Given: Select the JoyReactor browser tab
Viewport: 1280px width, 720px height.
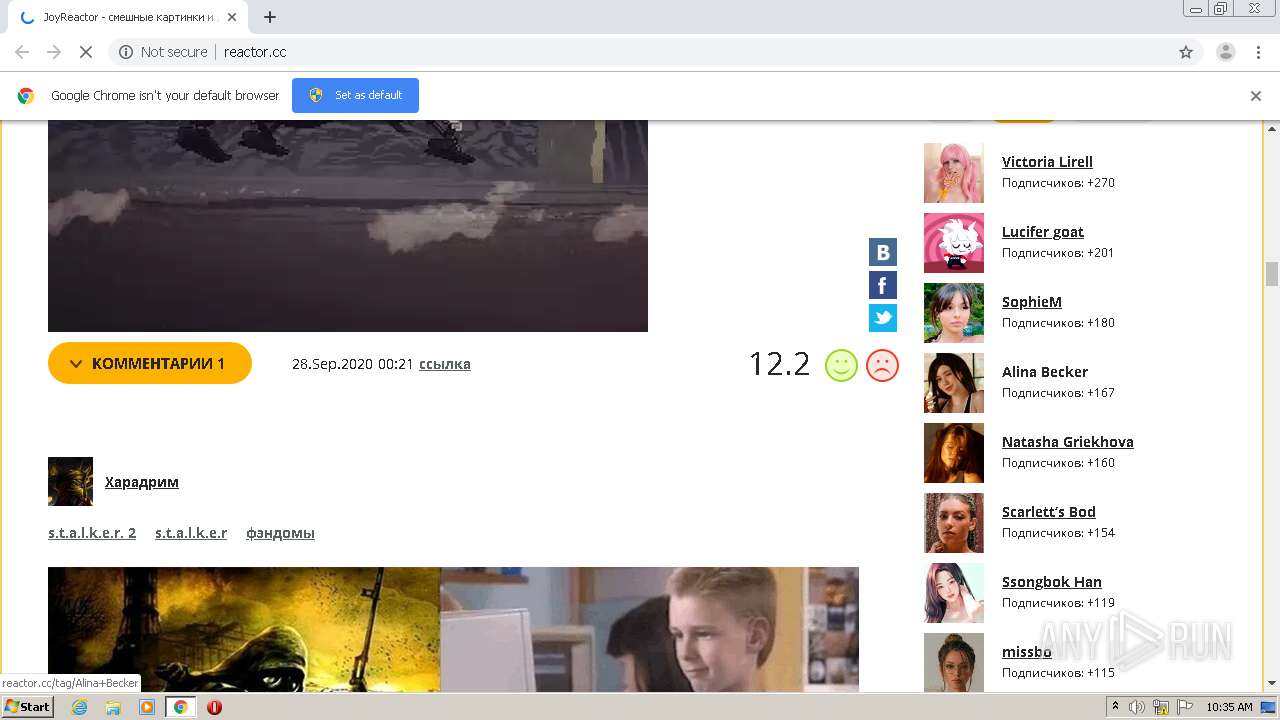Looking at the screenshot, I should 128,17.
